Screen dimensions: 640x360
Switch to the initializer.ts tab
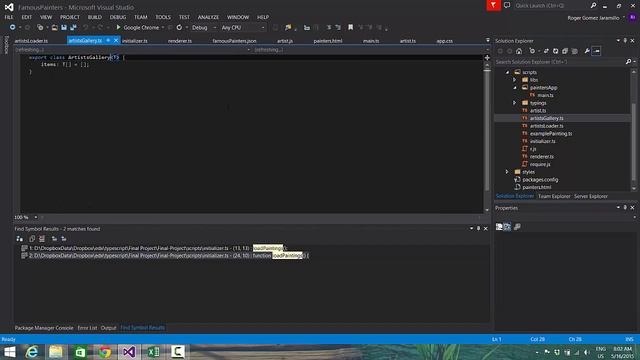coord(135,41)
